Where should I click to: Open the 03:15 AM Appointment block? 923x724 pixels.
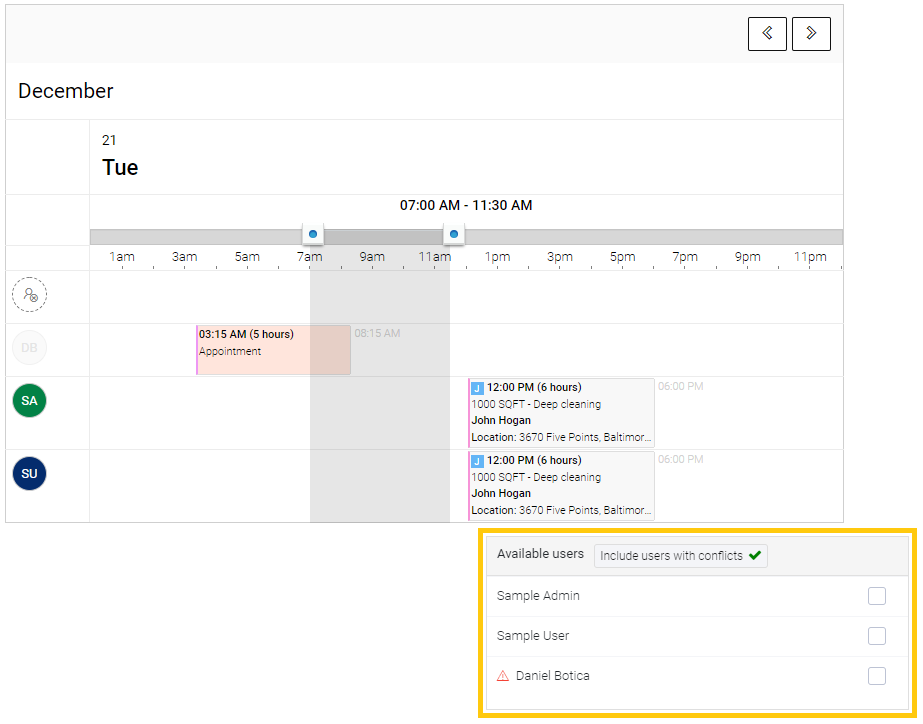point(273,350)
